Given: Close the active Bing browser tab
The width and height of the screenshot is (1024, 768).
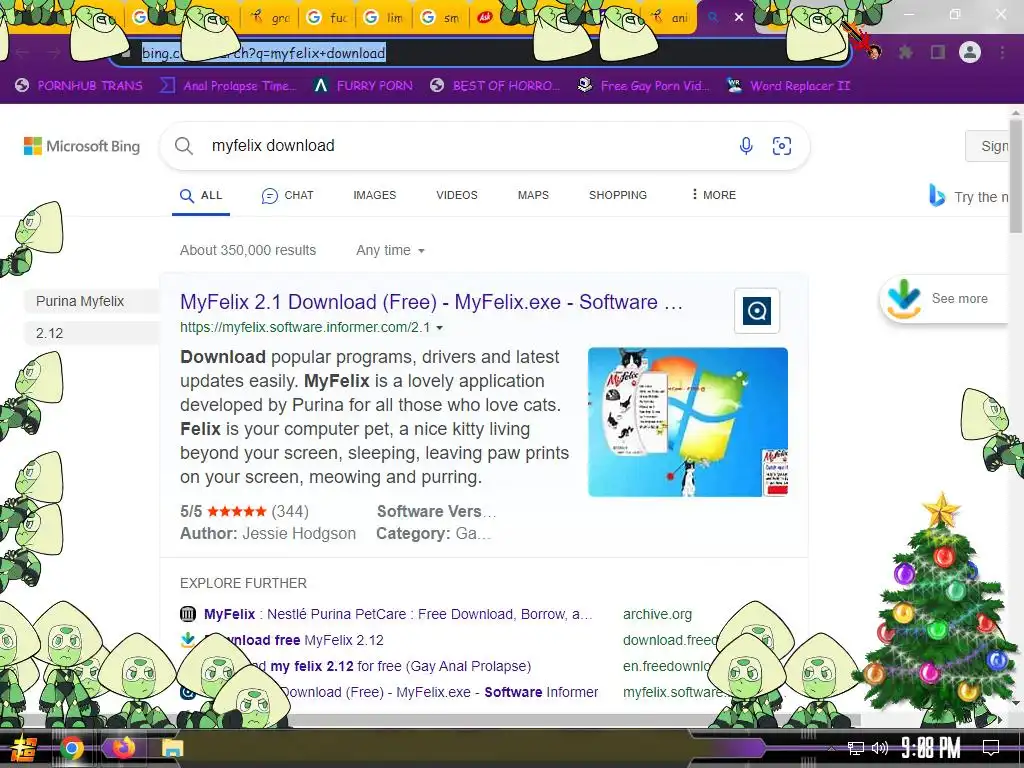Looking at the screenshot, I should 739,17.
